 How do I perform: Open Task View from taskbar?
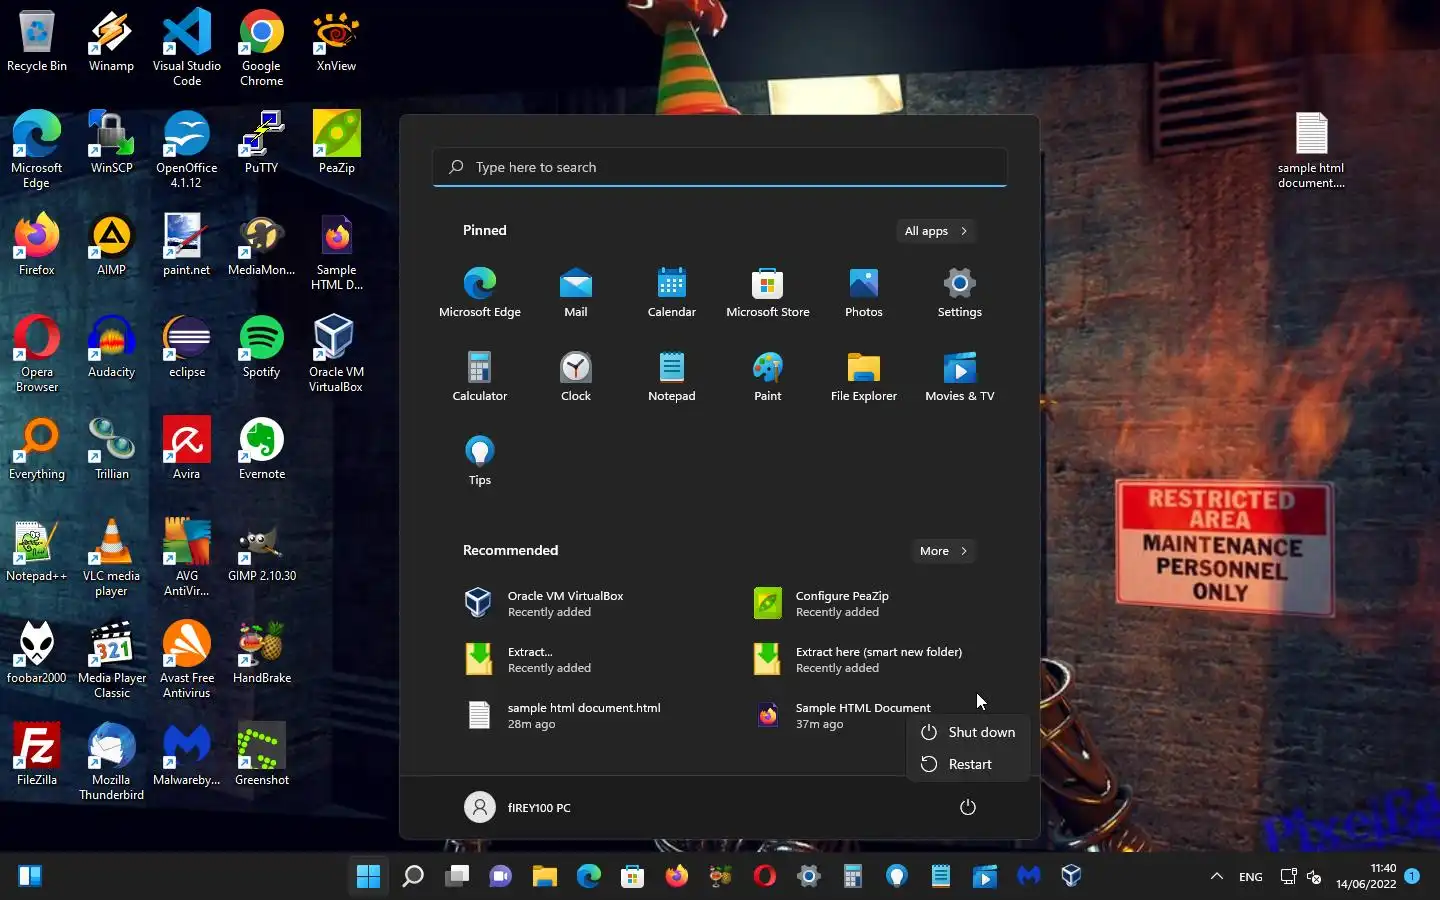point(457,876)
